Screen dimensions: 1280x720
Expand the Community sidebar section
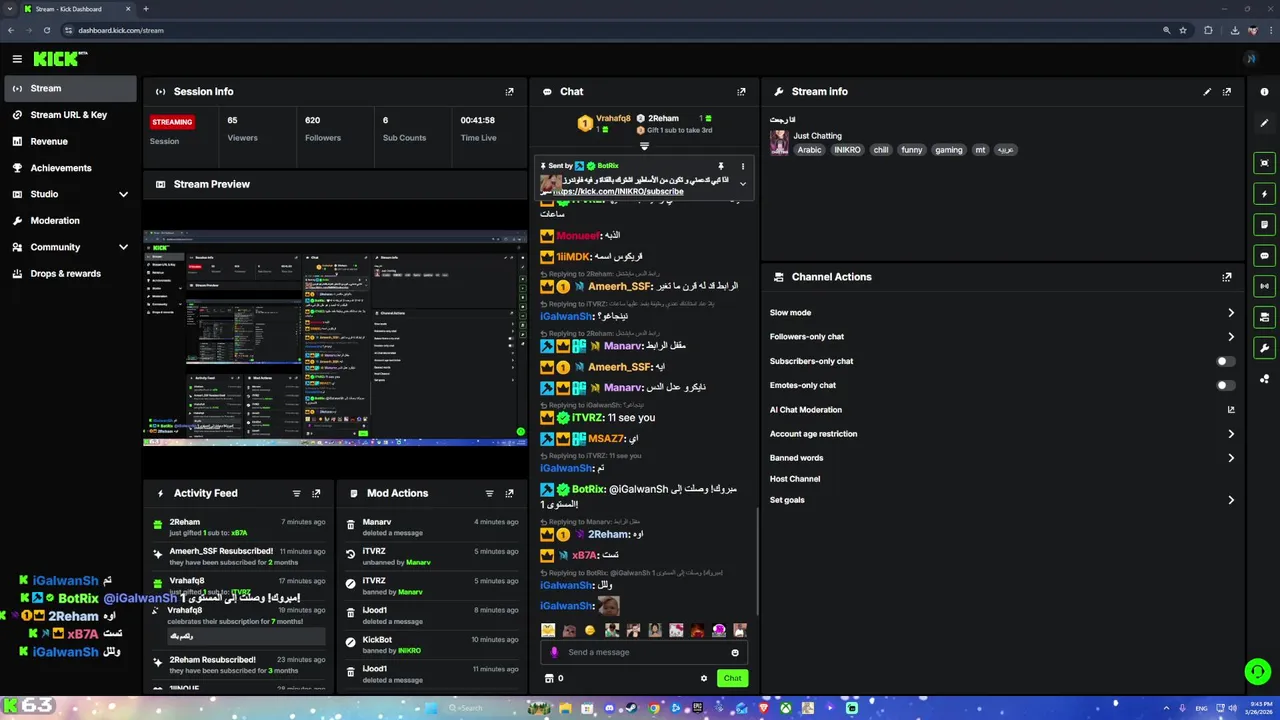(123, 247)
